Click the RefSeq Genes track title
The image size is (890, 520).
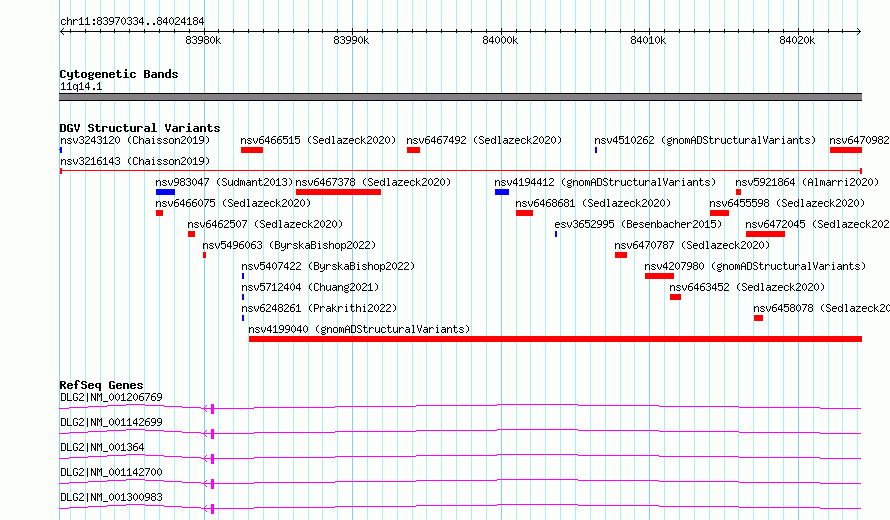point(101,385)
